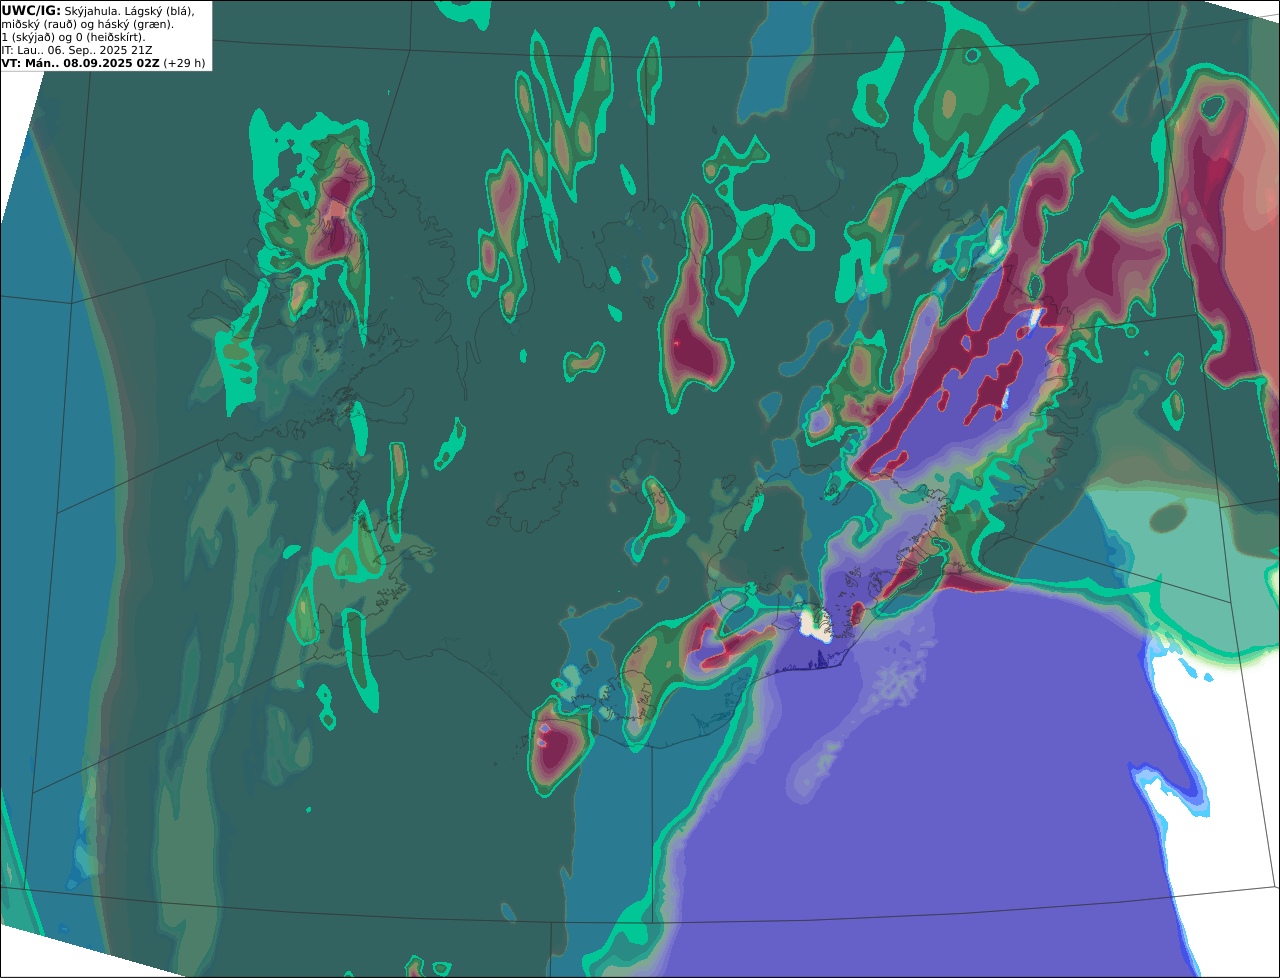Select the word "Skýjahula." in the legend
Screen dimensions: 1280x978
[x=91, y=10]
